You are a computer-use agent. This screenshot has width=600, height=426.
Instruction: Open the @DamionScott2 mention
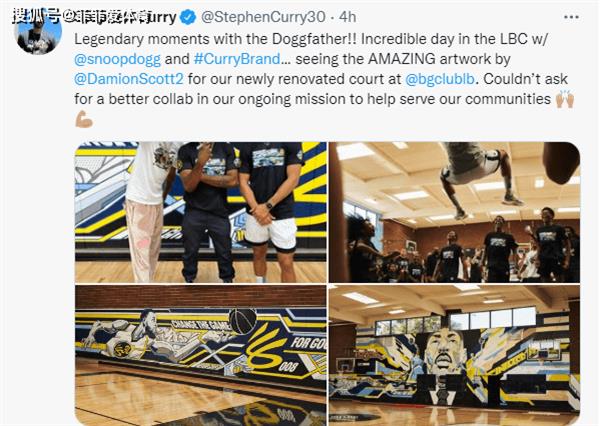[129, 79]
